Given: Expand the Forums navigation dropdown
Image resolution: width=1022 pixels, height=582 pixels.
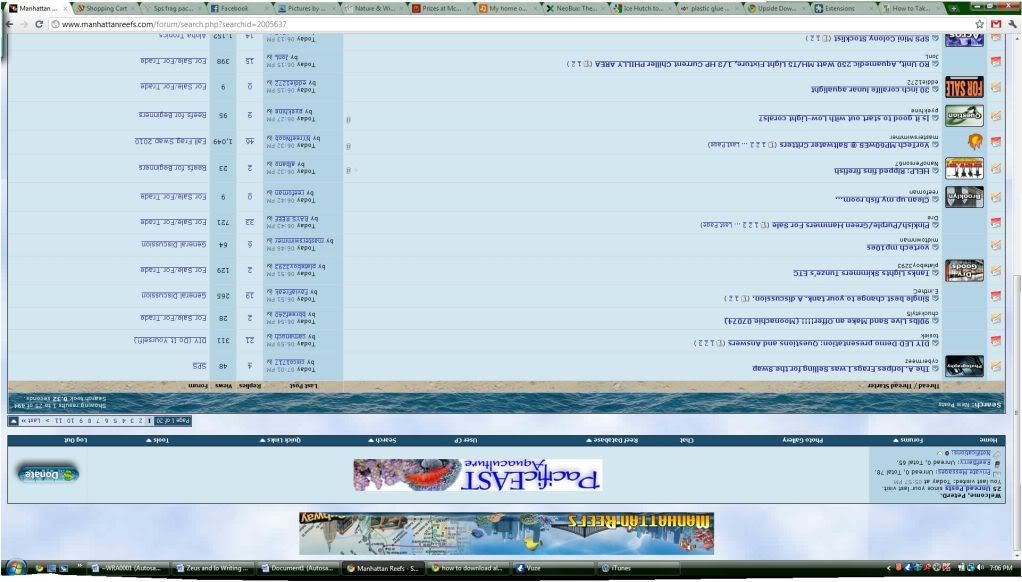Looking at the screenshot, I should point(905,440).
